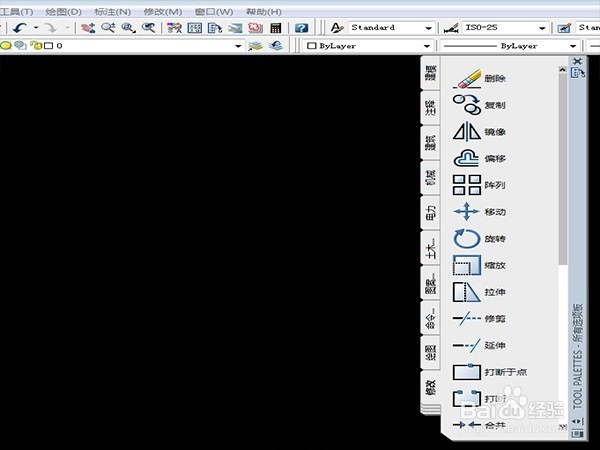Click the Help question mark icon
This screenshot has height=450, width=600.
[x=302, y=28]
